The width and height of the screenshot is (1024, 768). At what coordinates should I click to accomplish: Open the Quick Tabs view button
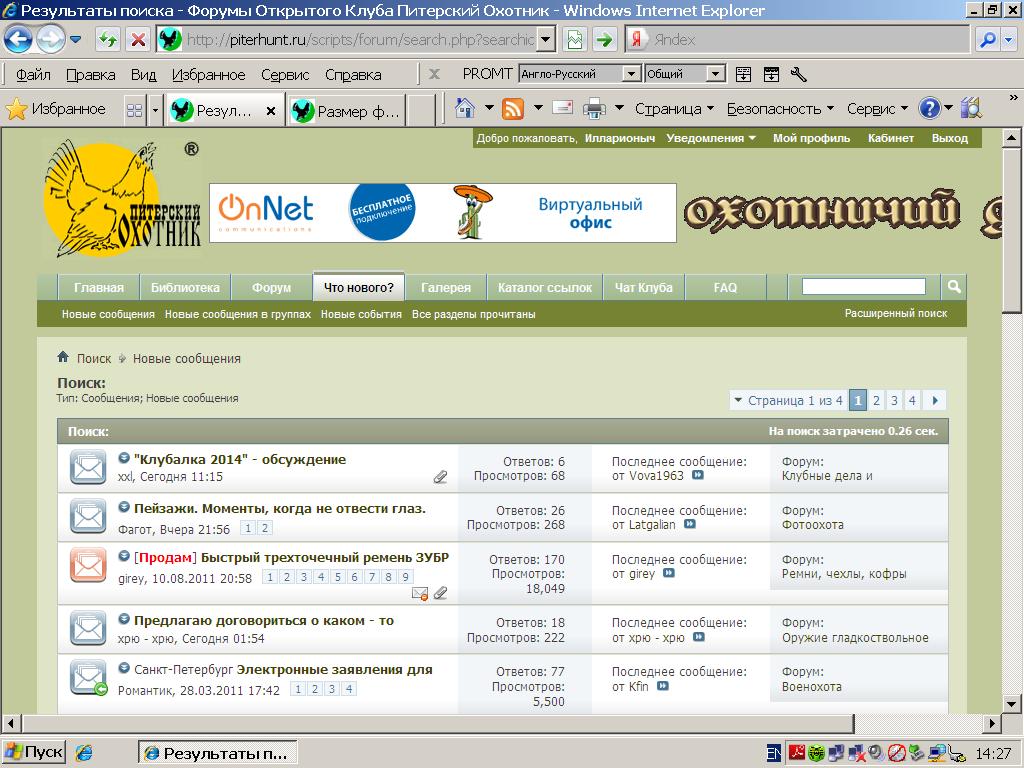[x=134, y=110]
